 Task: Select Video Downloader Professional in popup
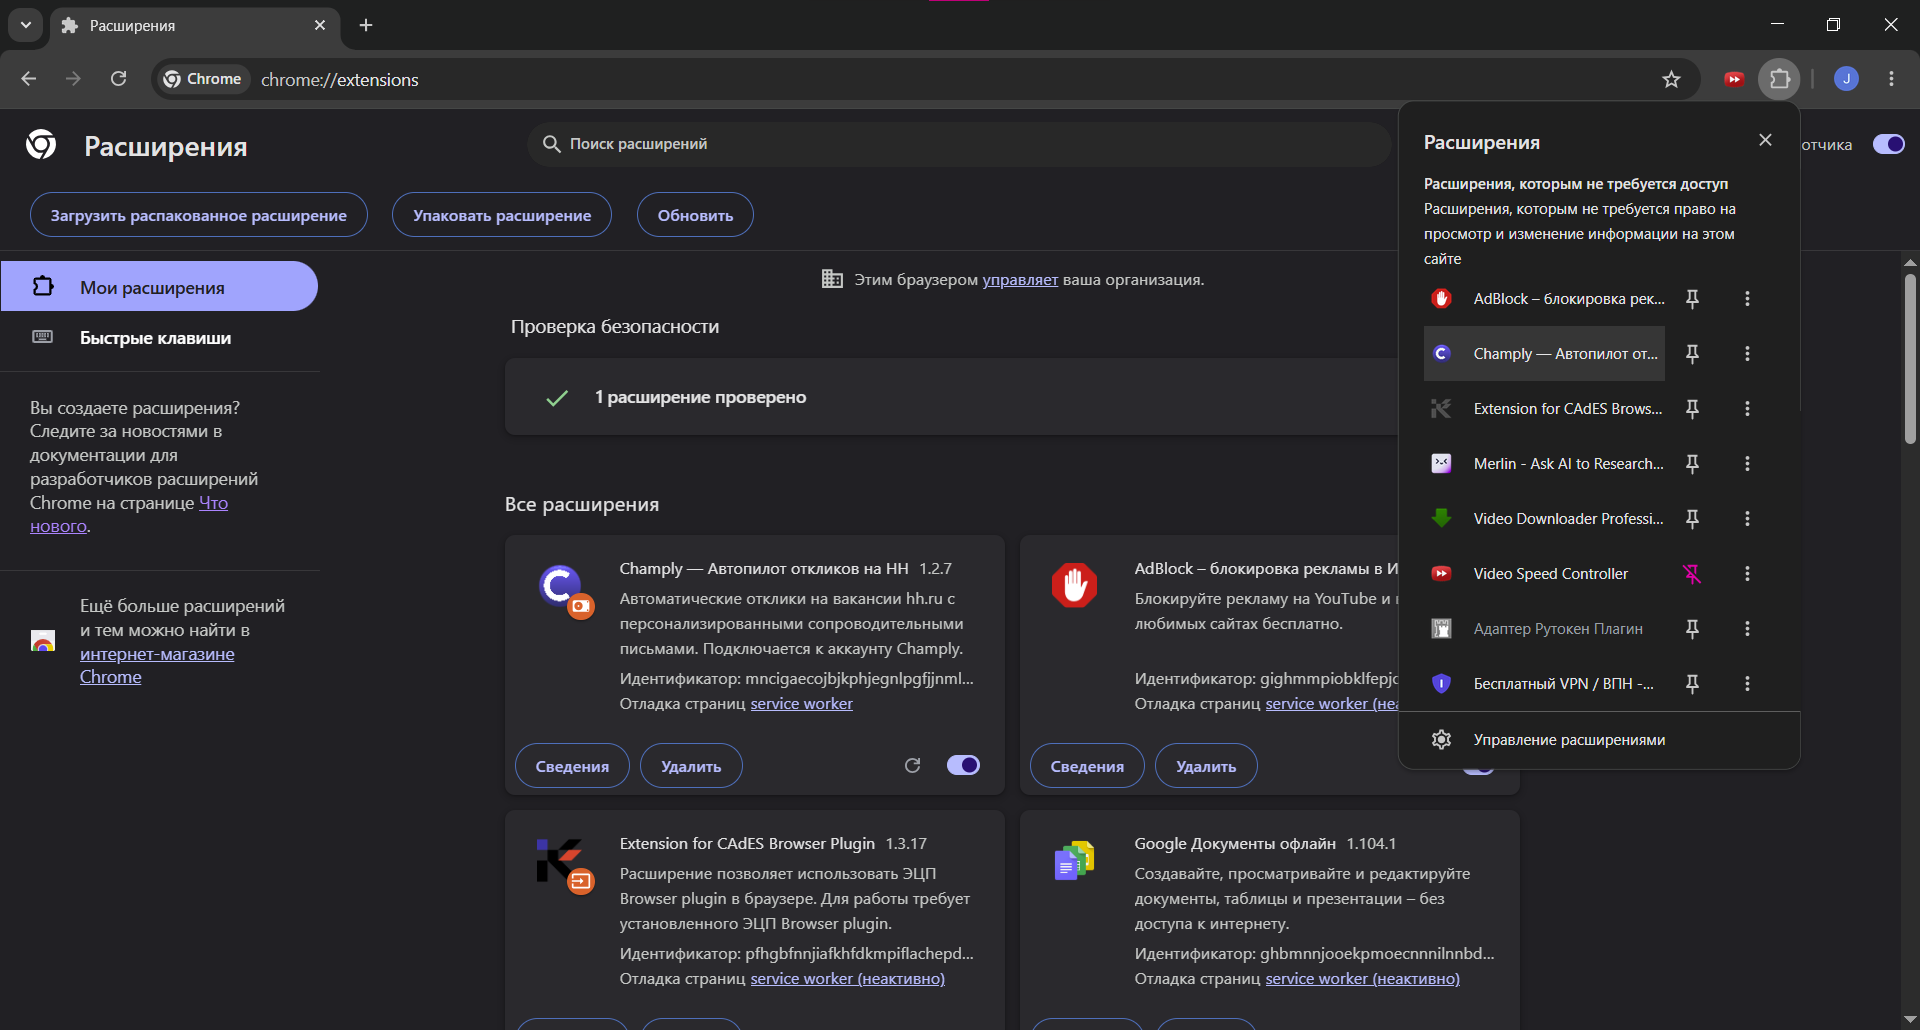coord(1544,519)
